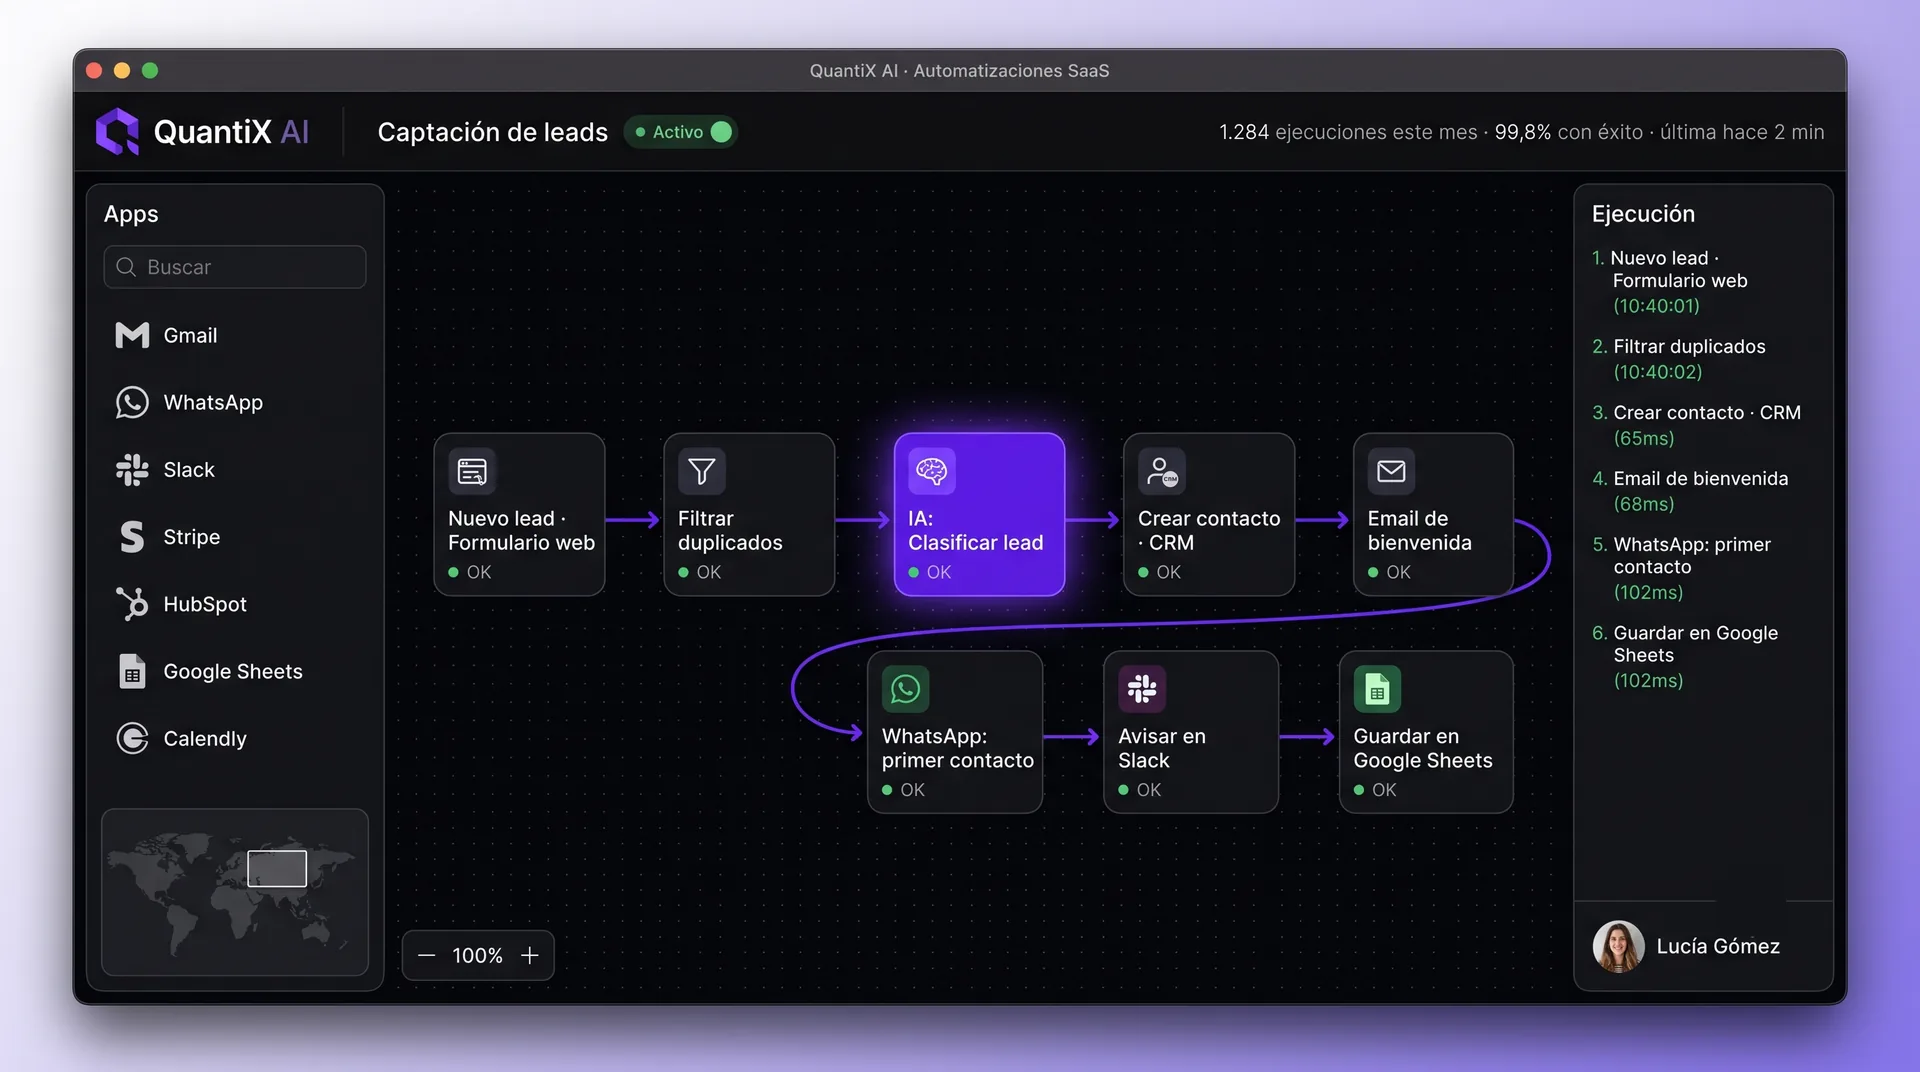The width and height of the screenshot is (1920, 1072).
Task: Select the 'WhatsApp: primer contacto' node title
Action: tap(957, 748)
